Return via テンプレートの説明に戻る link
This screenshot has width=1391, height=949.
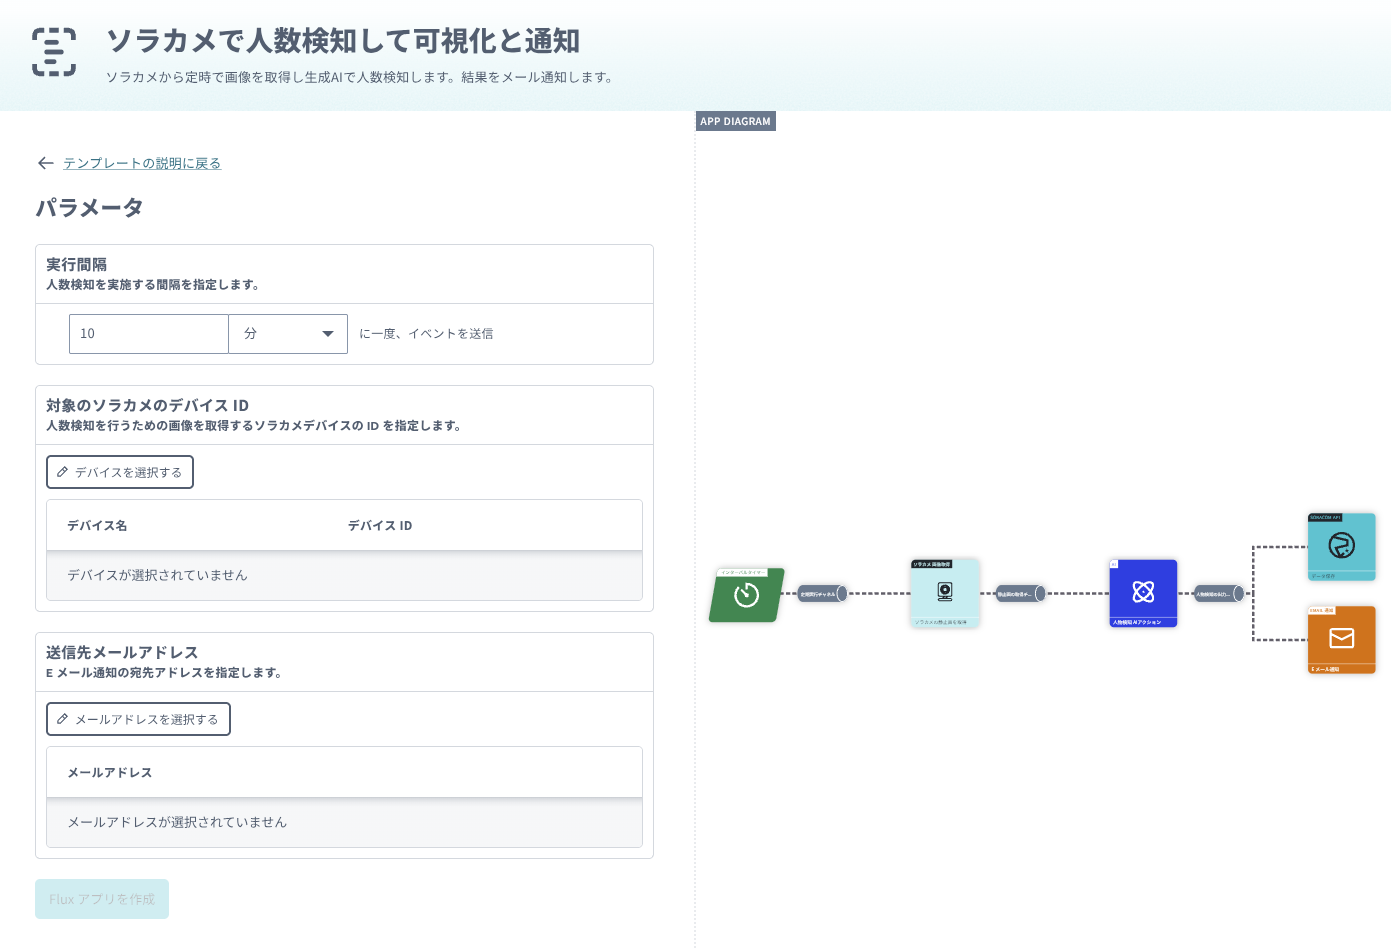click(x=142, y=163)
